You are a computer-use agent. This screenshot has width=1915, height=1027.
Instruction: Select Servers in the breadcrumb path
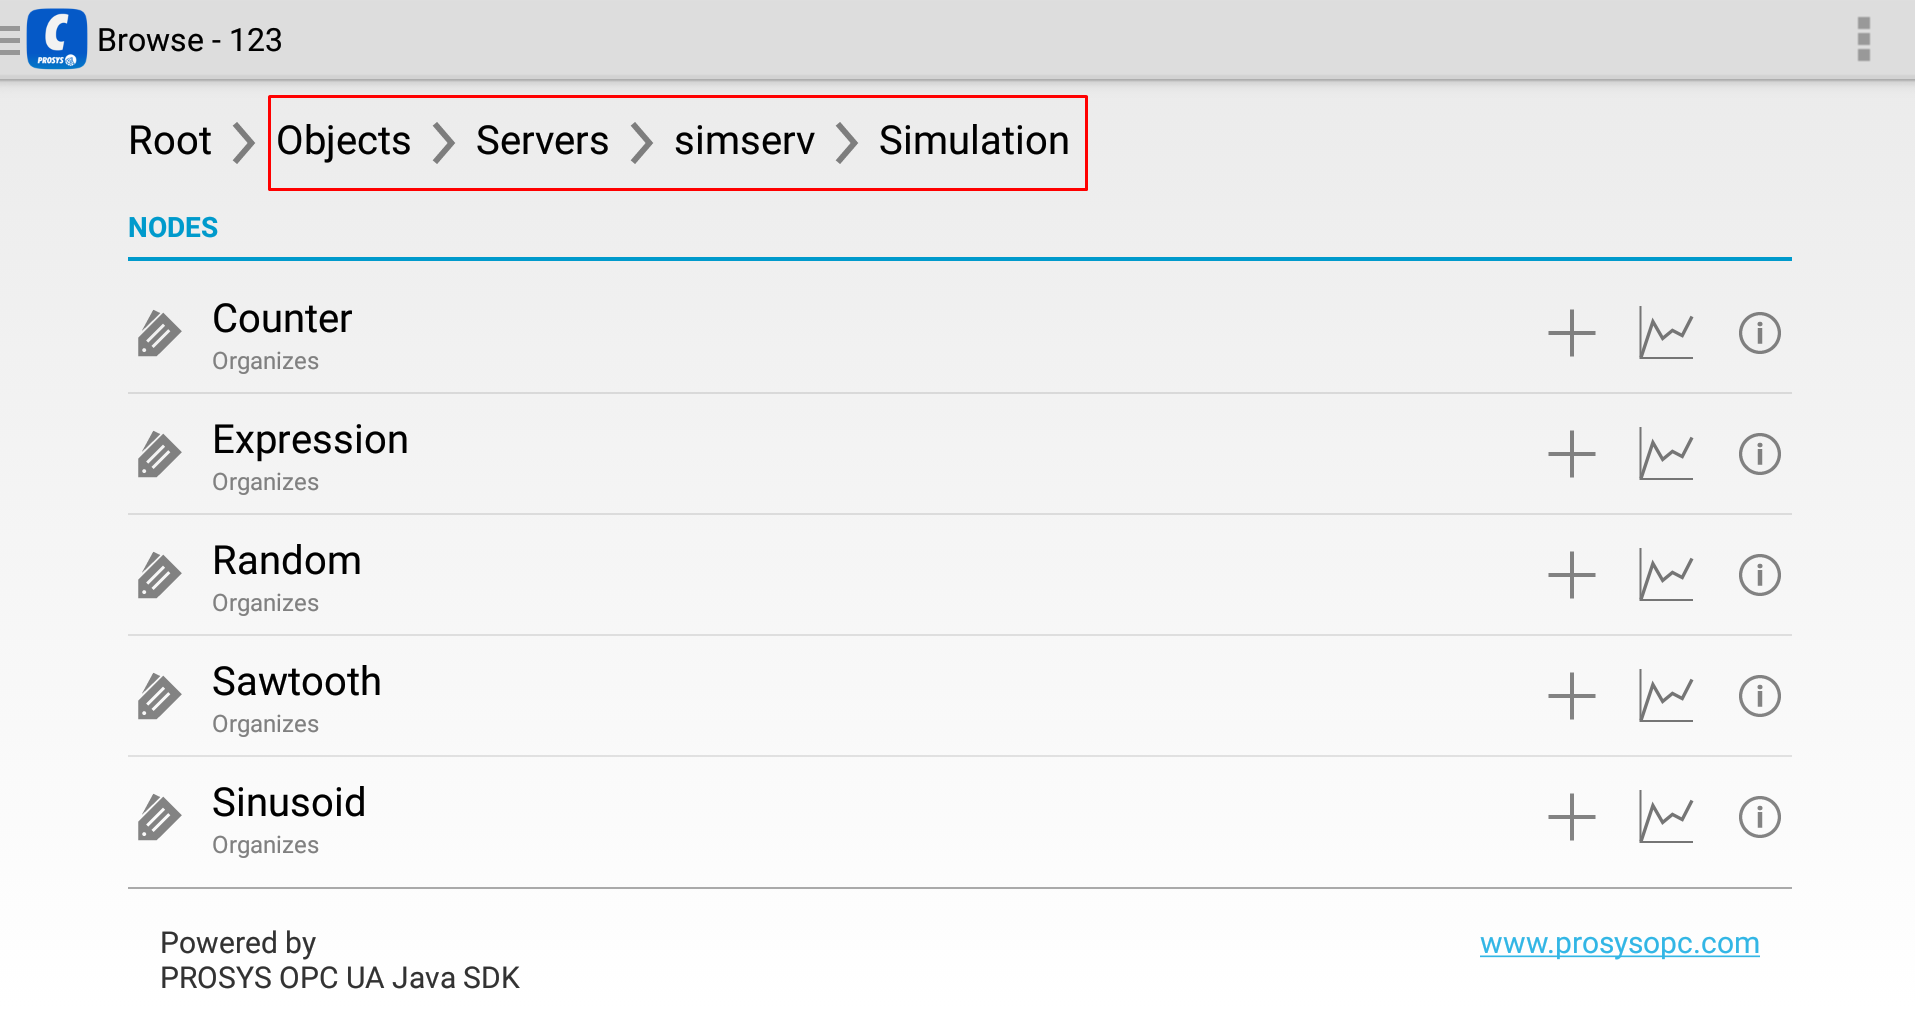[x=542, y=141]
